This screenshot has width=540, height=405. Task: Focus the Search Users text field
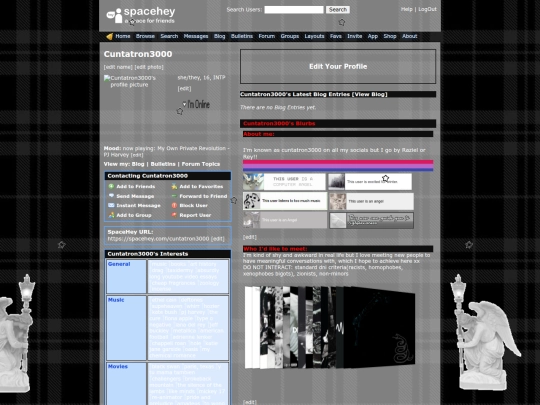point(294,10)
